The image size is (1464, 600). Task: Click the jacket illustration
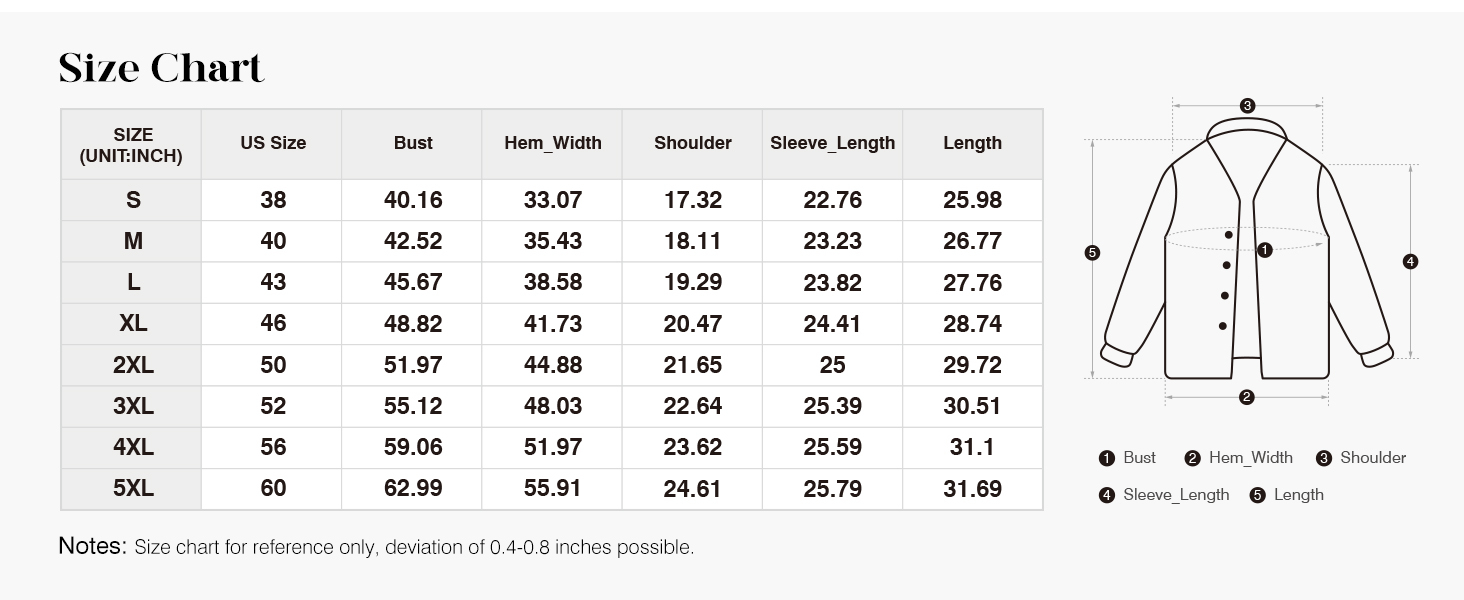tap(1247, 250)
